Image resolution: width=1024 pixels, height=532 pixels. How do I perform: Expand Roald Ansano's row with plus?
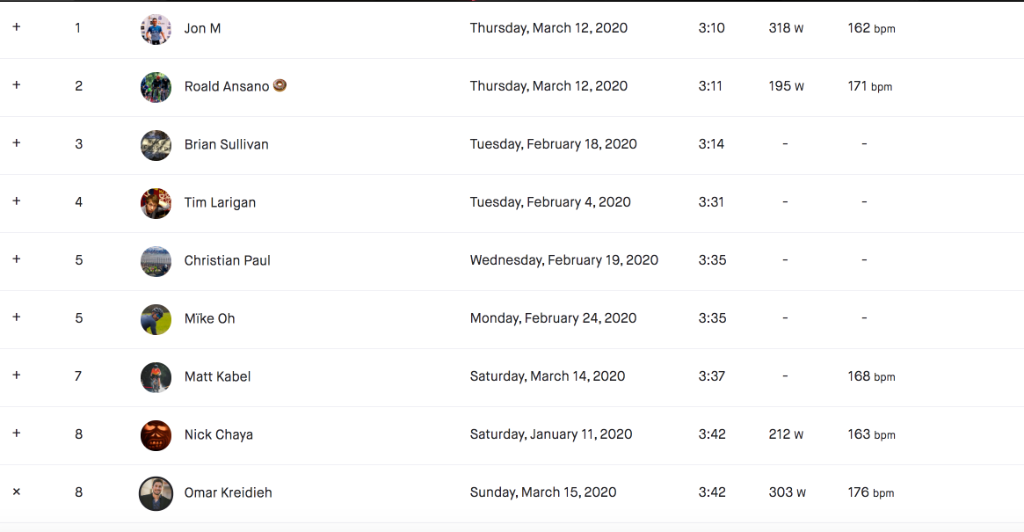coord(16,86)
